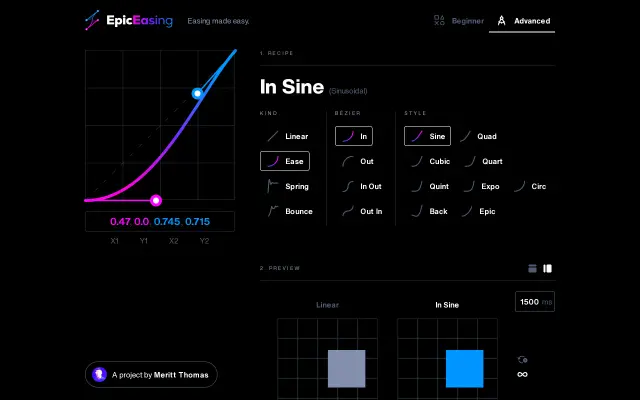Pick the Cubic style

point(430,161)
